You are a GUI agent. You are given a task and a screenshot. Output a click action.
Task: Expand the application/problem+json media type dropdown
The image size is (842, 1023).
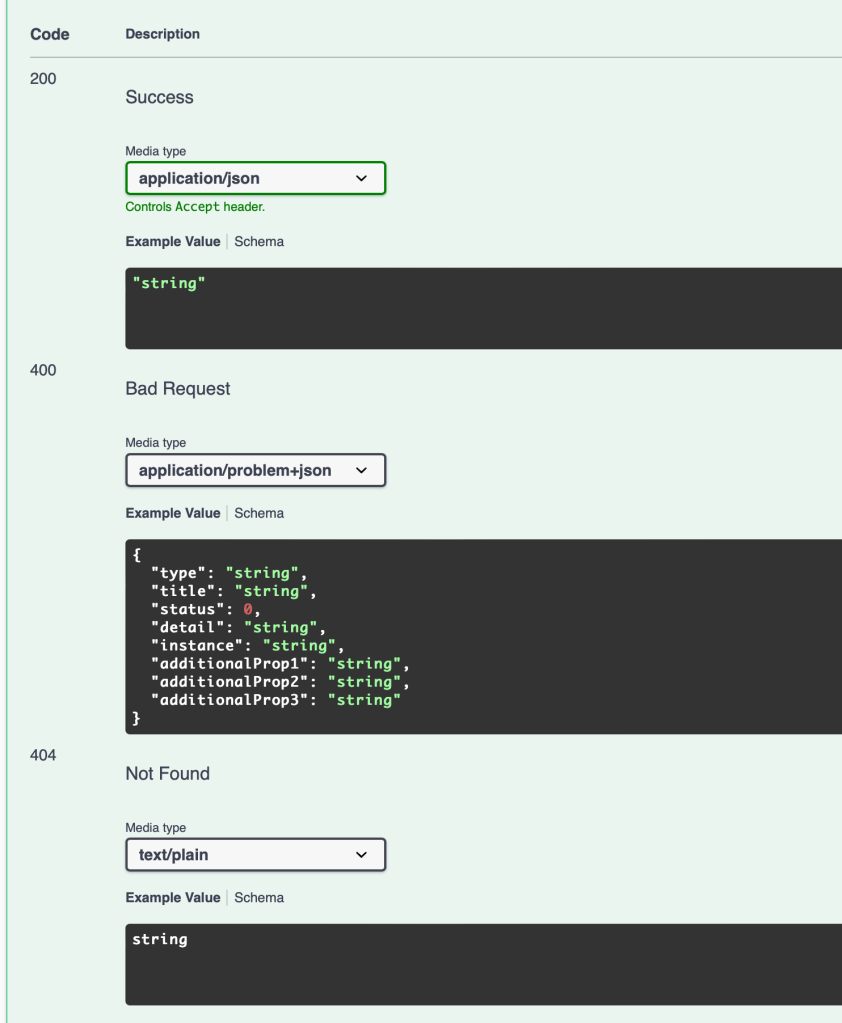pyautogui.click(x=255, y=470)
